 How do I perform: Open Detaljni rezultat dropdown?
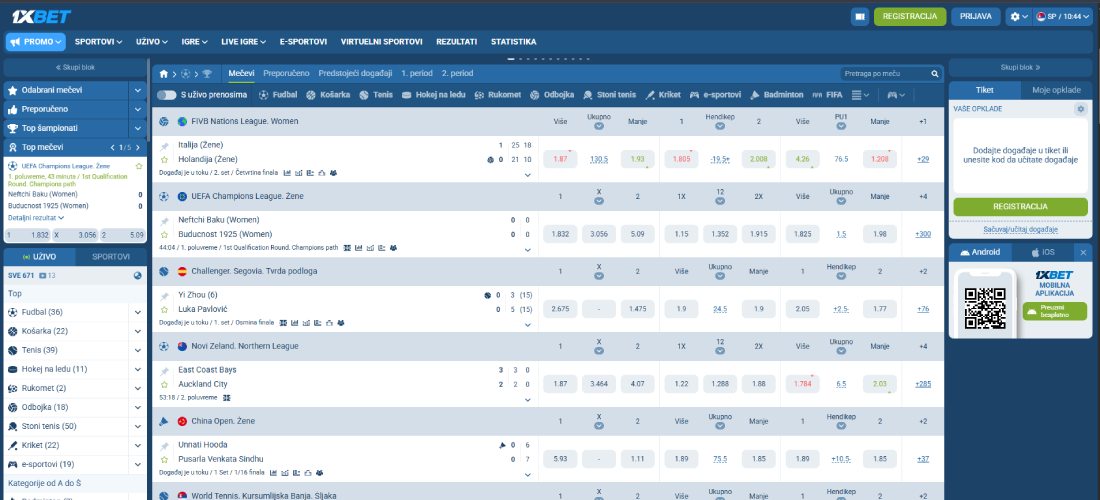pyautogui.click(x=36, y=218)
